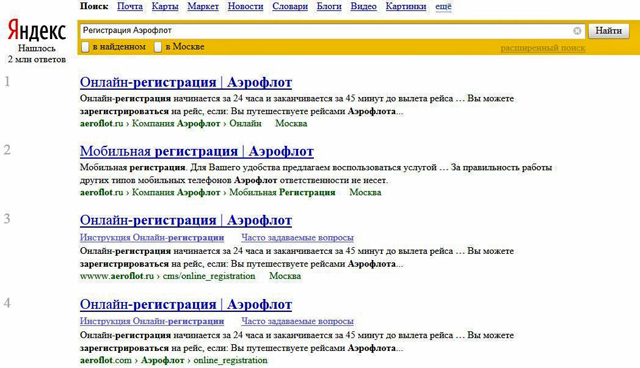The height and width of the screenshot is (368, 640).
Task: Go to Карты service
Action: tap(165, 7)
